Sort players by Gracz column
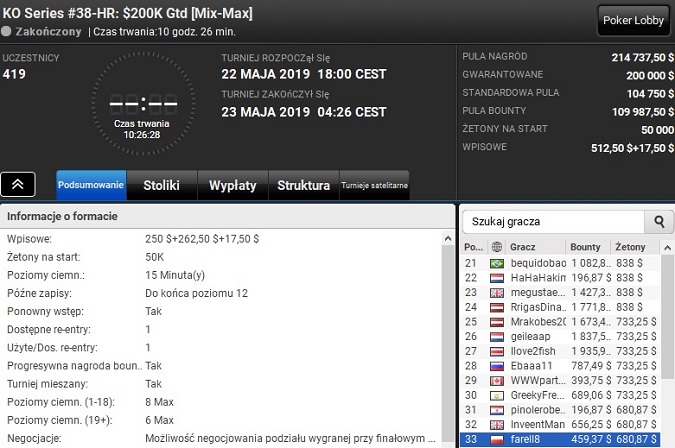 coord(536,247)
